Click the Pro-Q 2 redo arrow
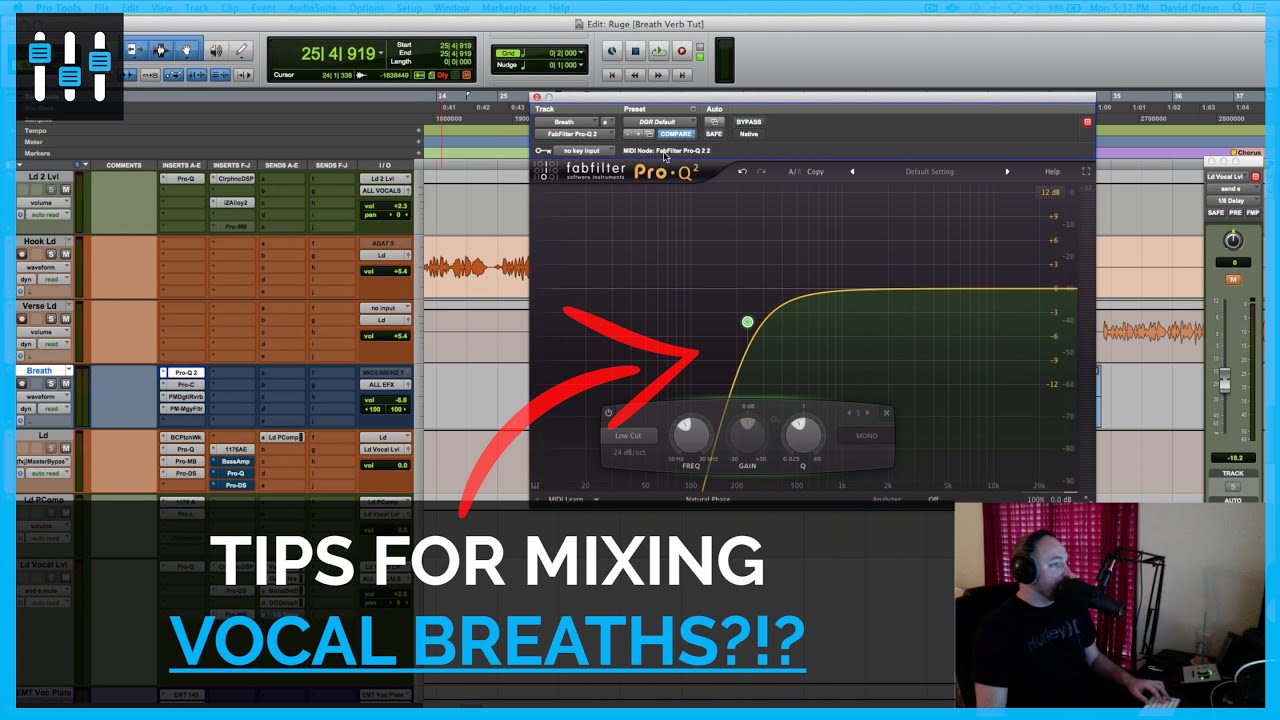This screenshot has width=1280, height=720. pyautogui.click(x=762, y=172)
